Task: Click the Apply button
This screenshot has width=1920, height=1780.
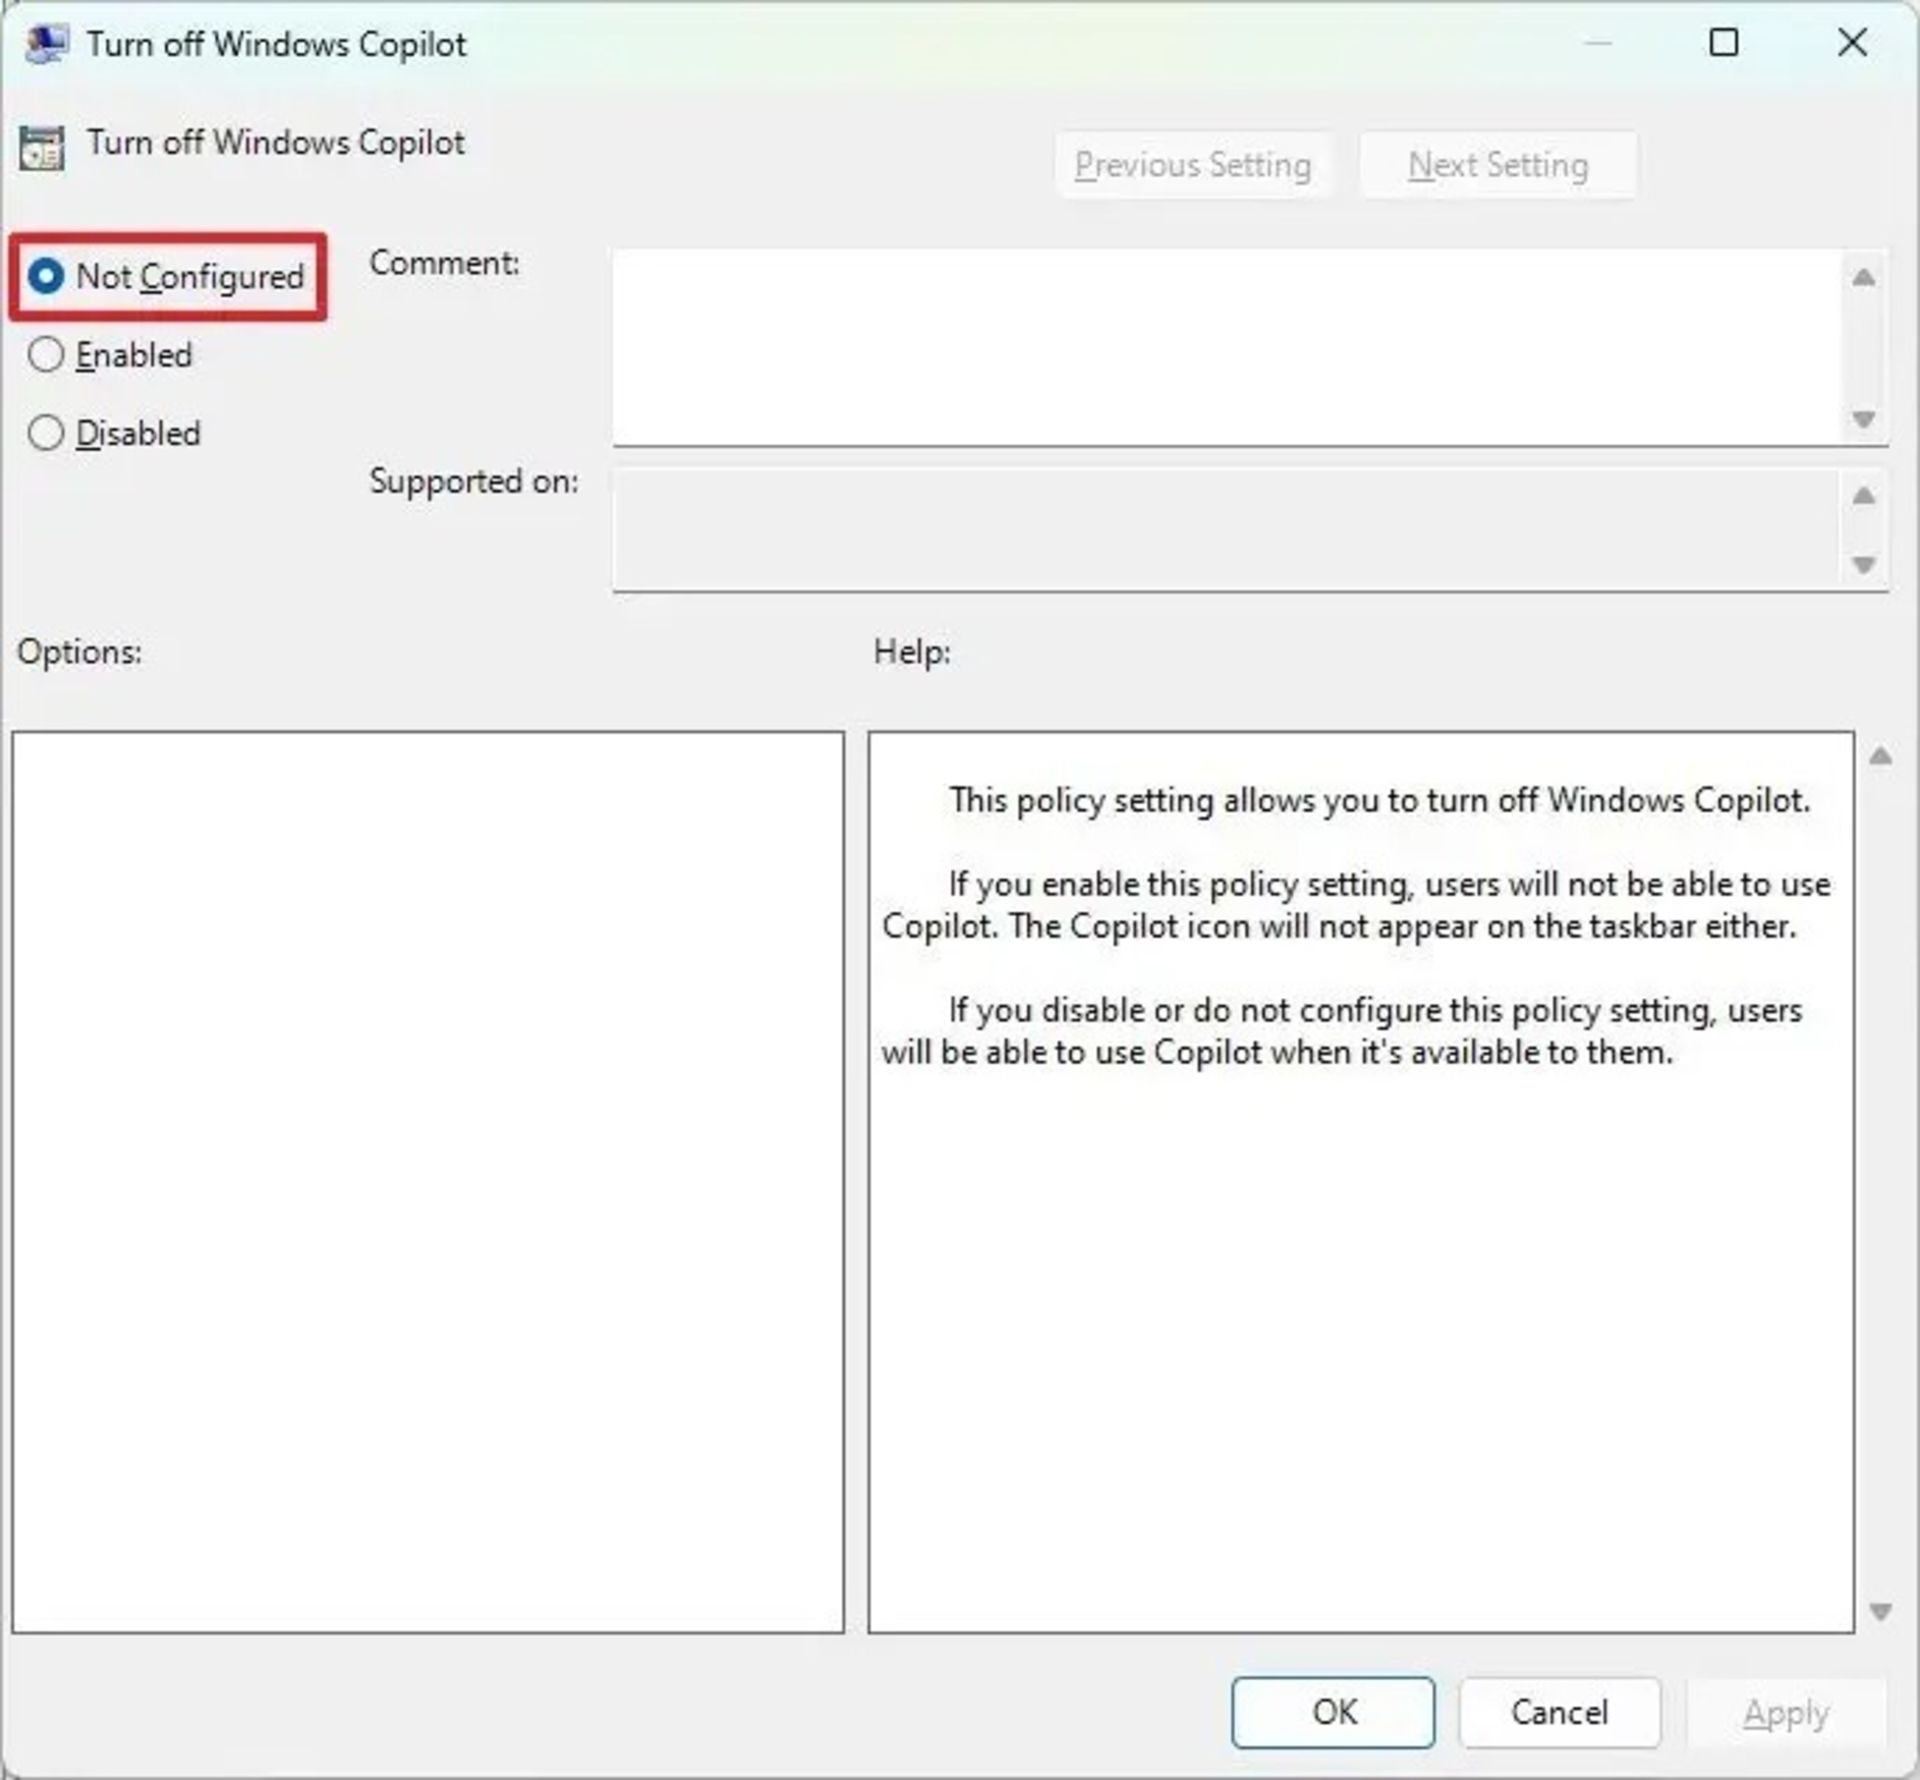Action: [x=1786, y=1712]
